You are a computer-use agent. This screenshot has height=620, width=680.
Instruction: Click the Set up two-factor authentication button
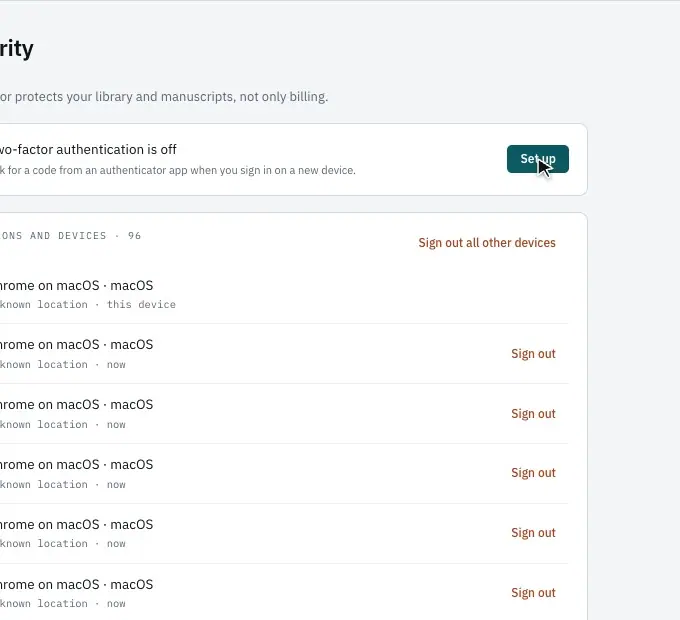point(537,159)
